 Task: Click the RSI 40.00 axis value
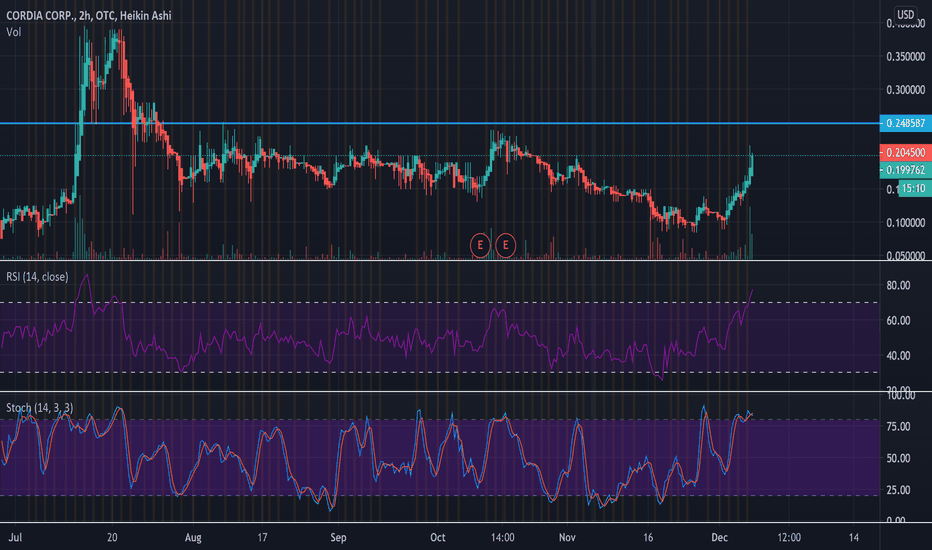[898, 356]
